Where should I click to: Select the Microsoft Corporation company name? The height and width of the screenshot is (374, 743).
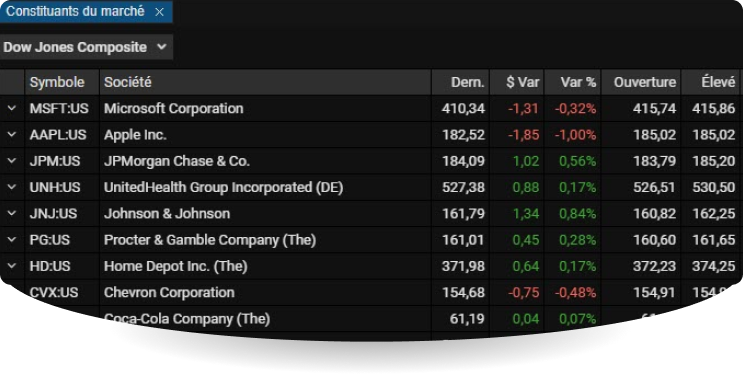pos(173,109)
